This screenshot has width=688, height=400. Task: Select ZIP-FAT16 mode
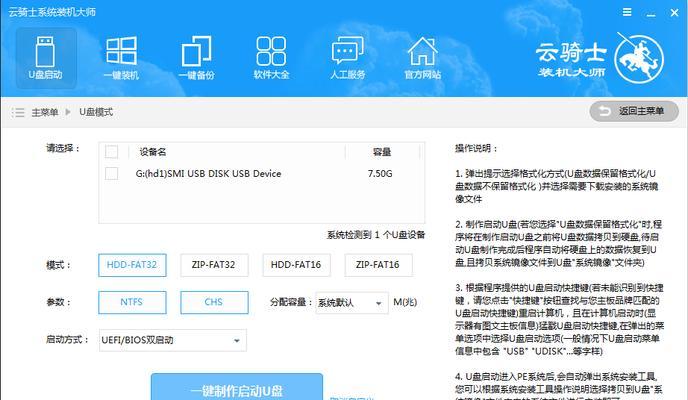378,265
